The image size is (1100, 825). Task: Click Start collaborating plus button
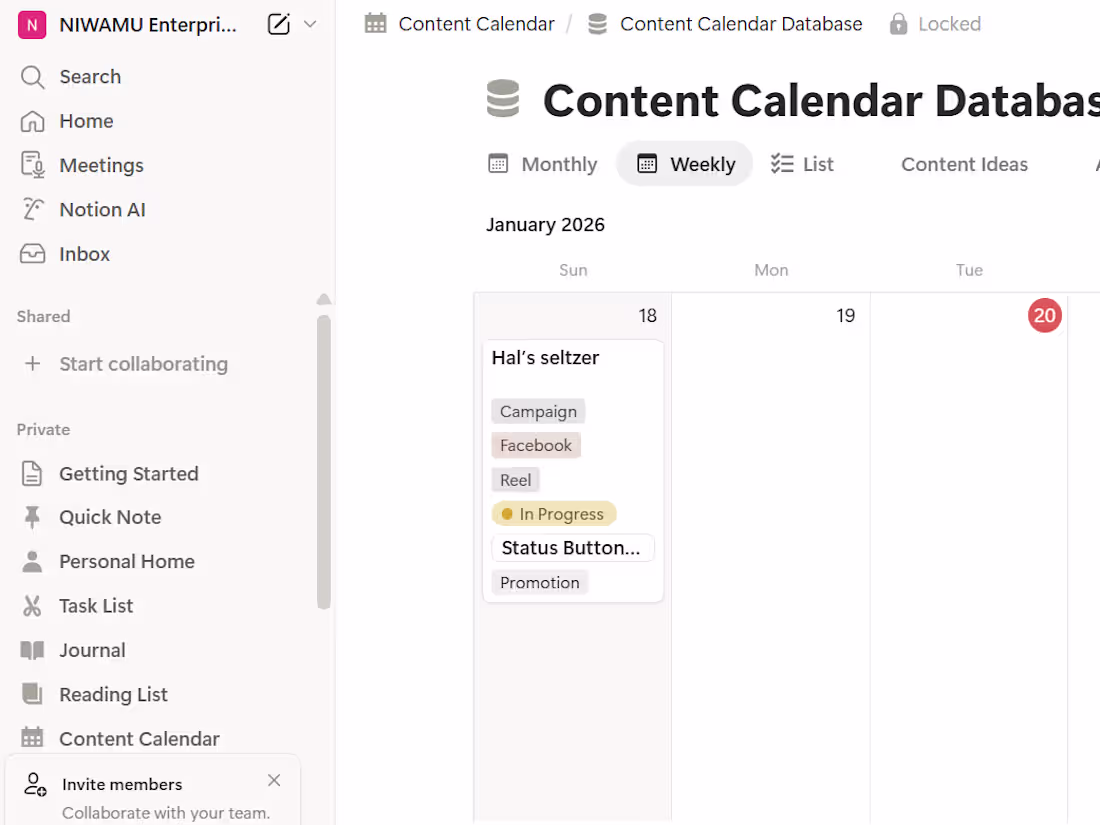[33, 364]
